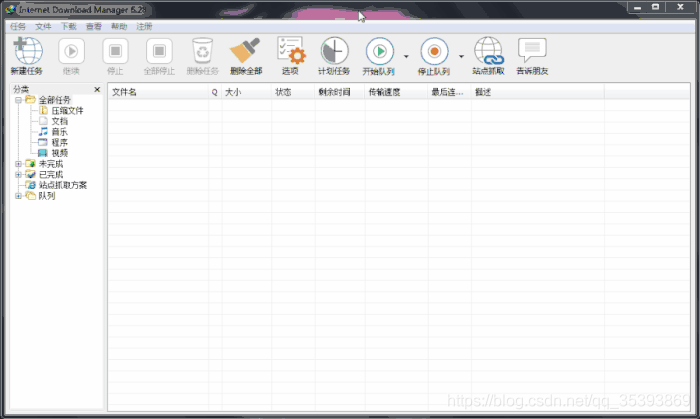The width and height of the screenshot is (700, 419).
Task: Maximize the Internet Download Manager window
Action: pyautogui.click(x=655, y=7)
